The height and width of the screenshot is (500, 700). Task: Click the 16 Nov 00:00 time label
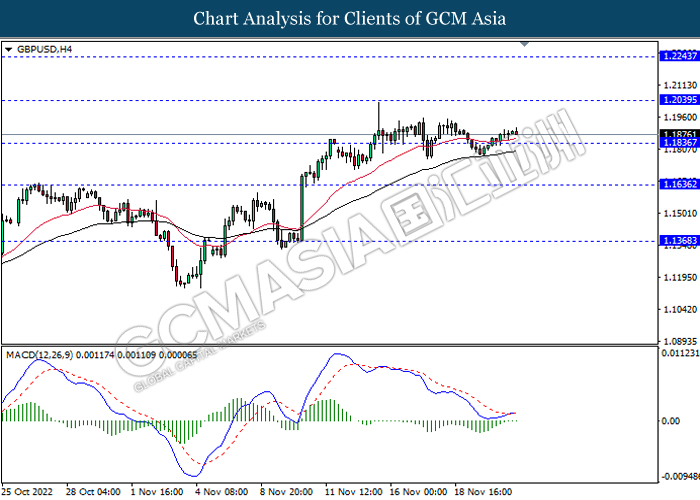(418, 492)
